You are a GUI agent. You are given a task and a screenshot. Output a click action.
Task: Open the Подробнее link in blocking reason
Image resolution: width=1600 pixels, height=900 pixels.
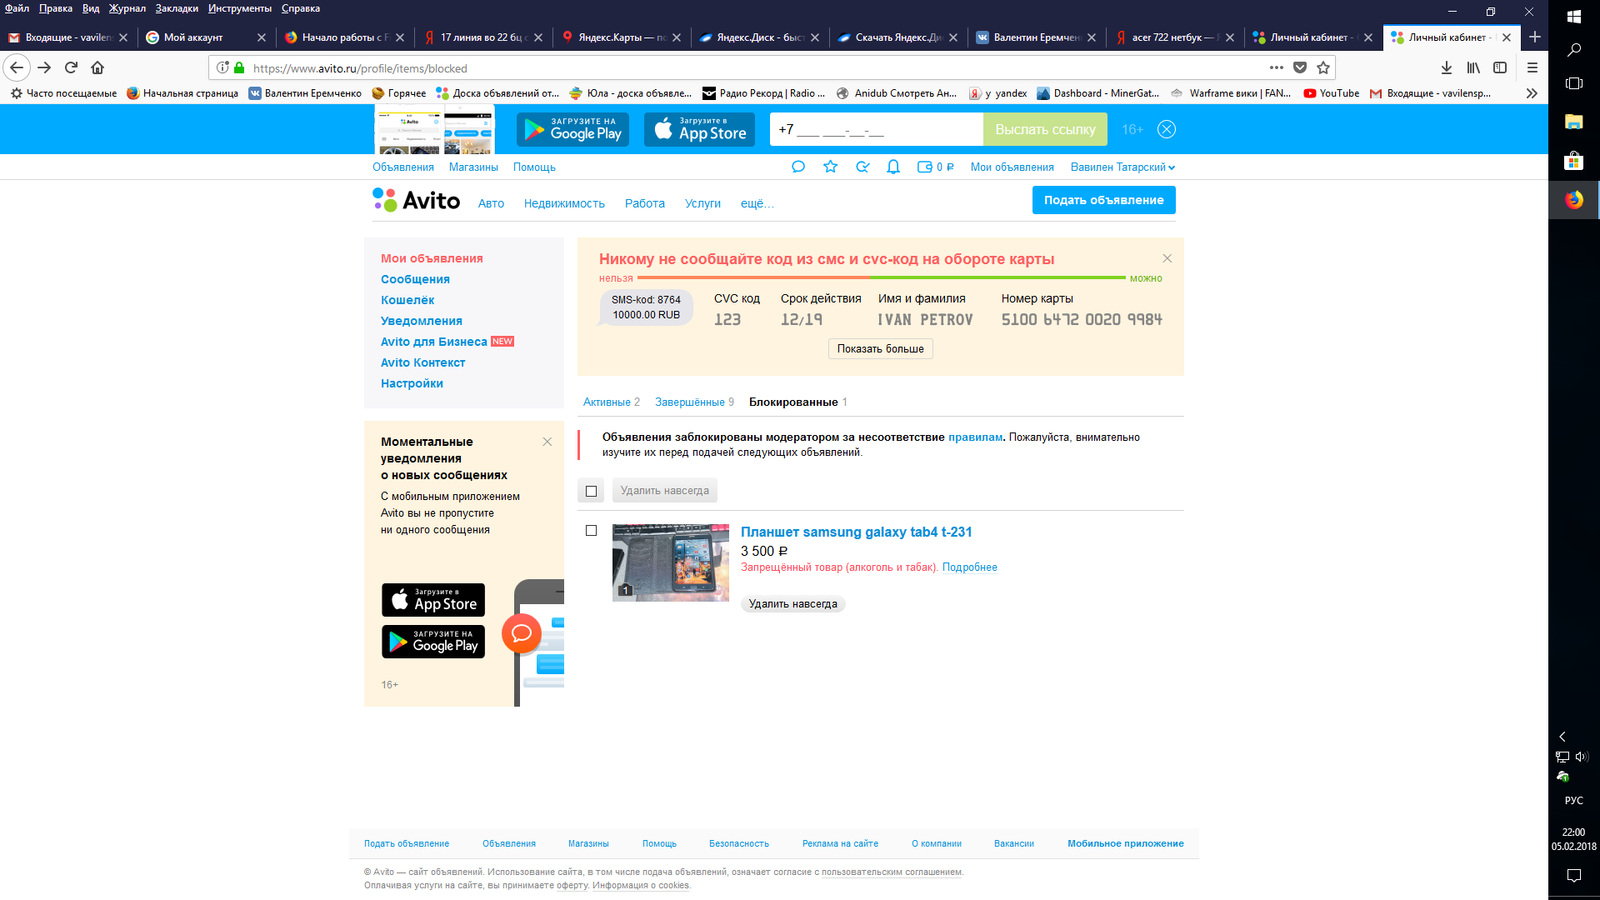point(969,567)
